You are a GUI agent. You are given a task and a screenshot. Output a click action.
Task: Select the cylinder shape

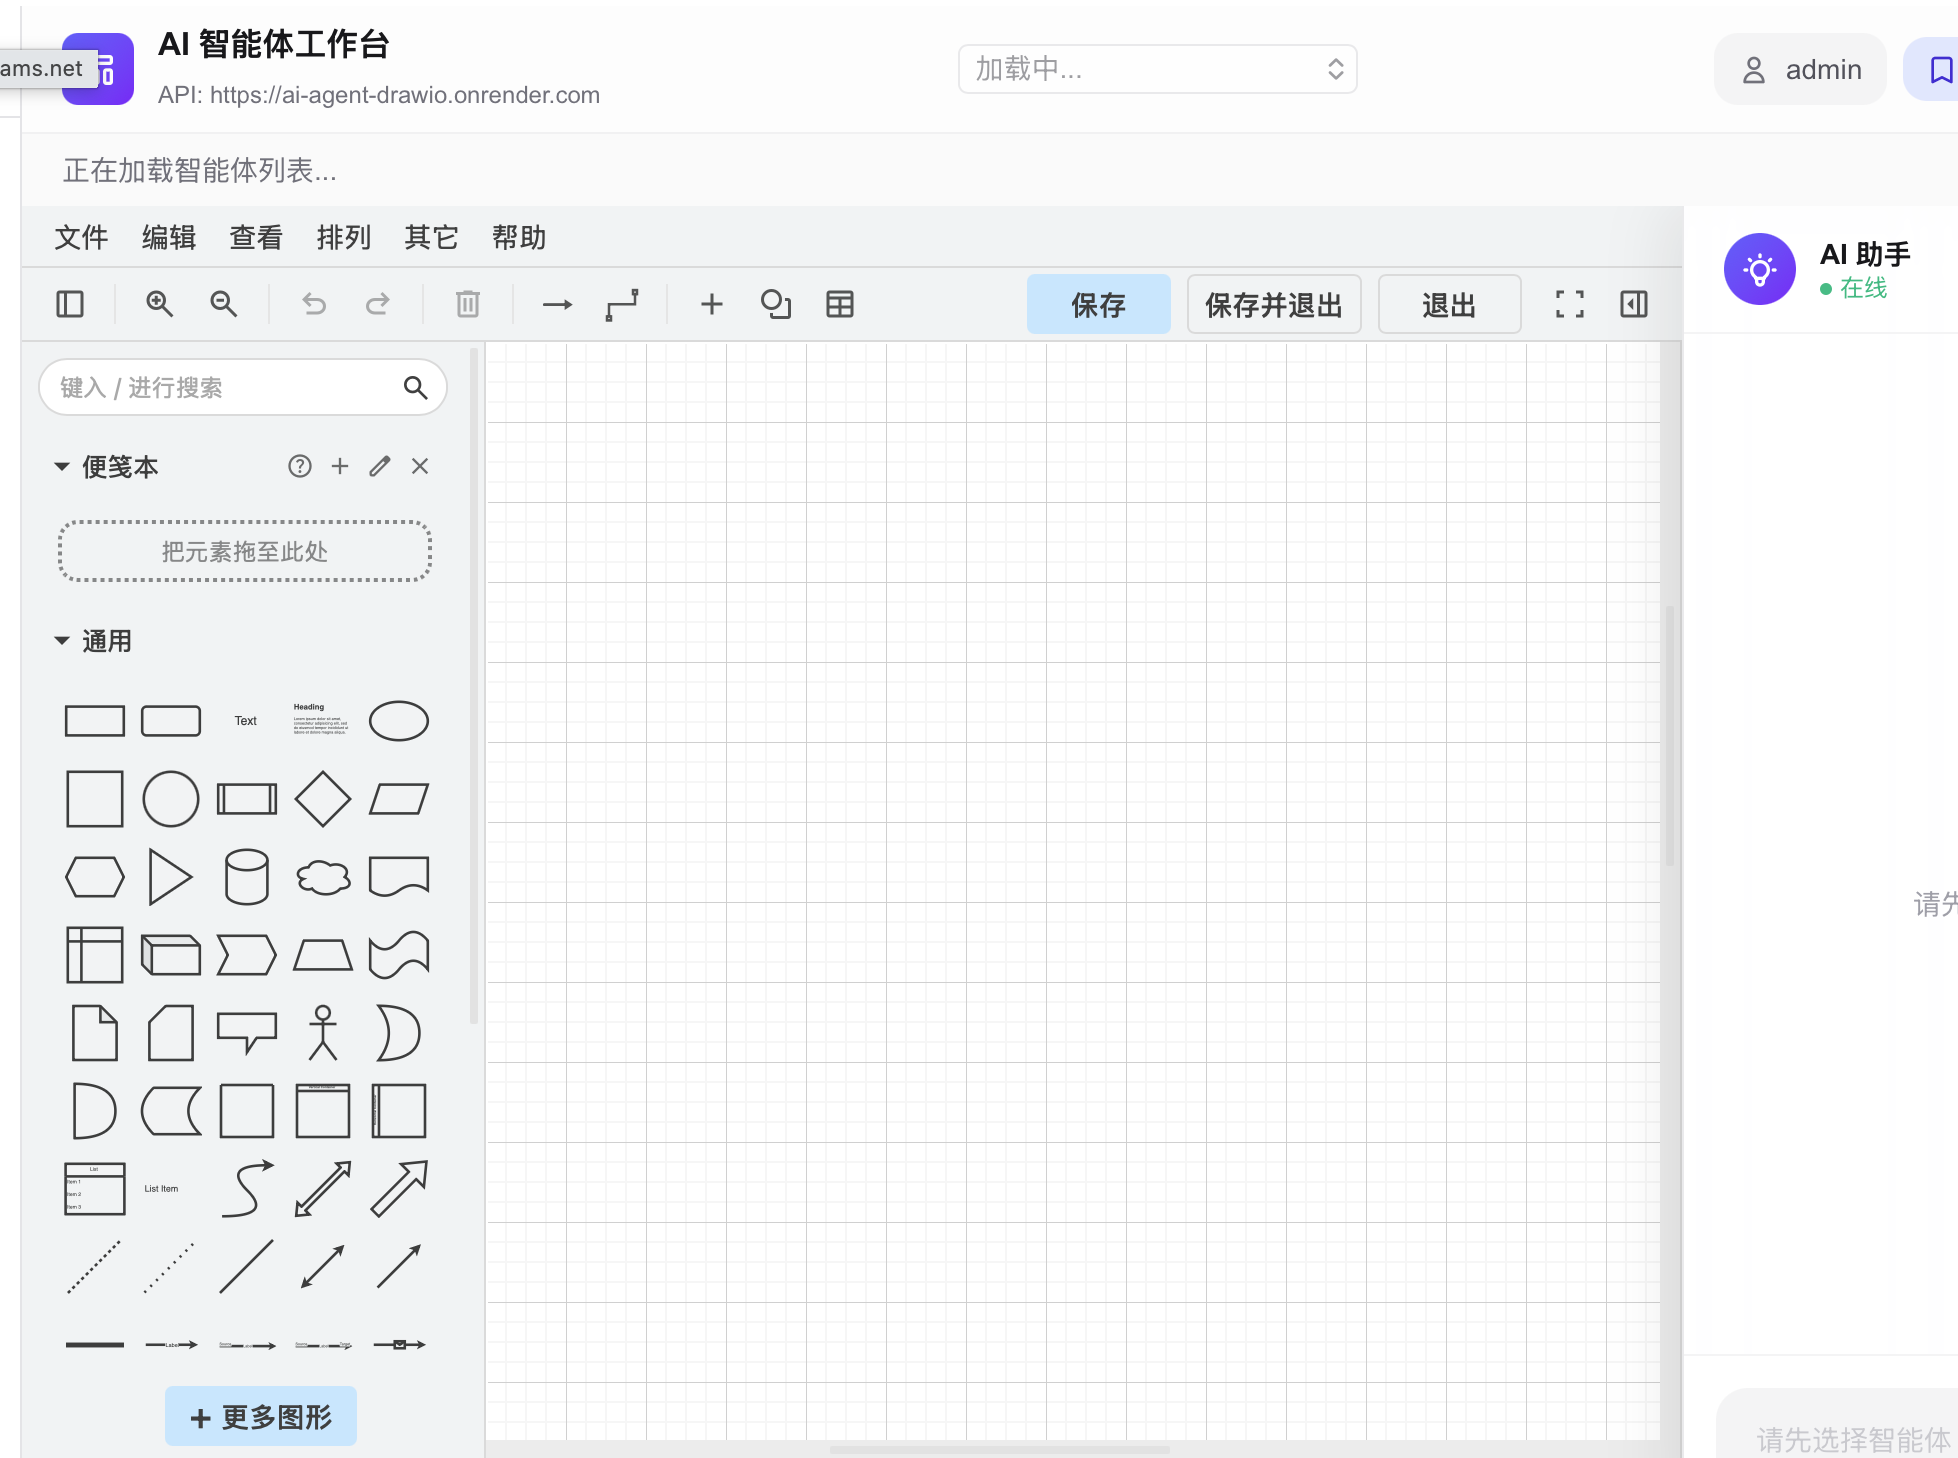coord(247,877)
